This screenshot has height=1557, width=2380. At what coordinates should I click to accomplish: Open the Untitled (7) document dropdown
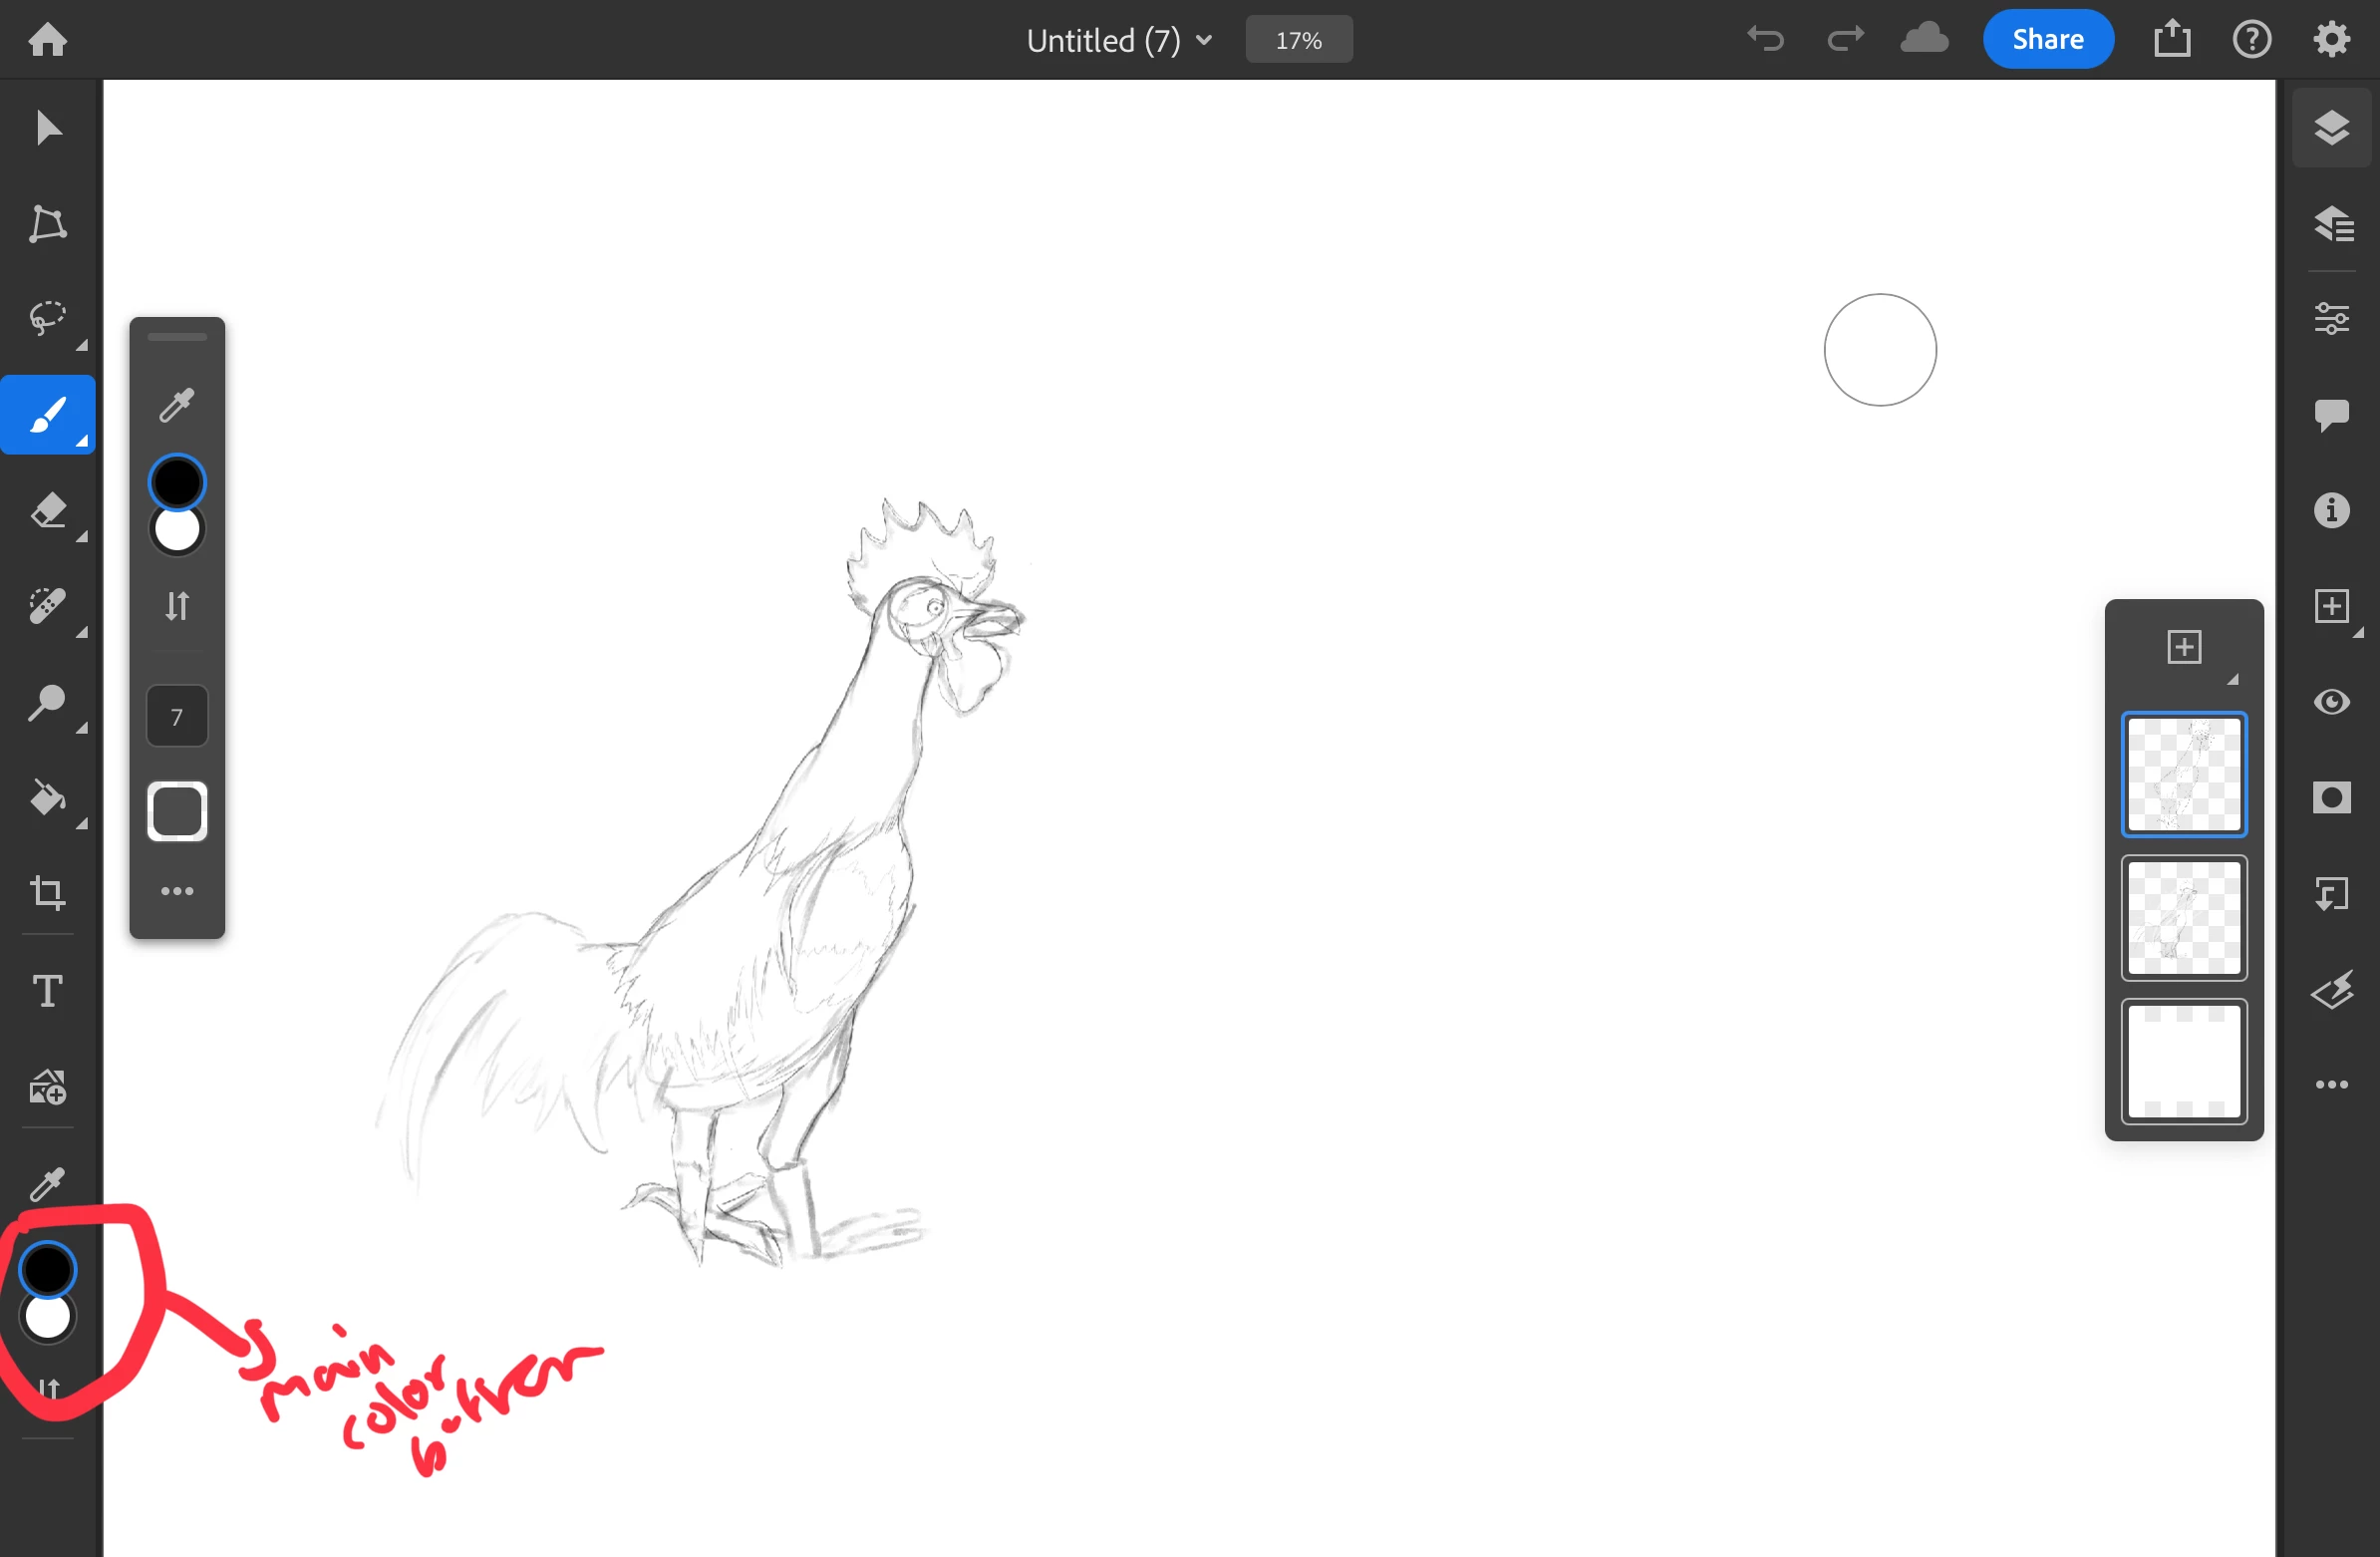1119,40
